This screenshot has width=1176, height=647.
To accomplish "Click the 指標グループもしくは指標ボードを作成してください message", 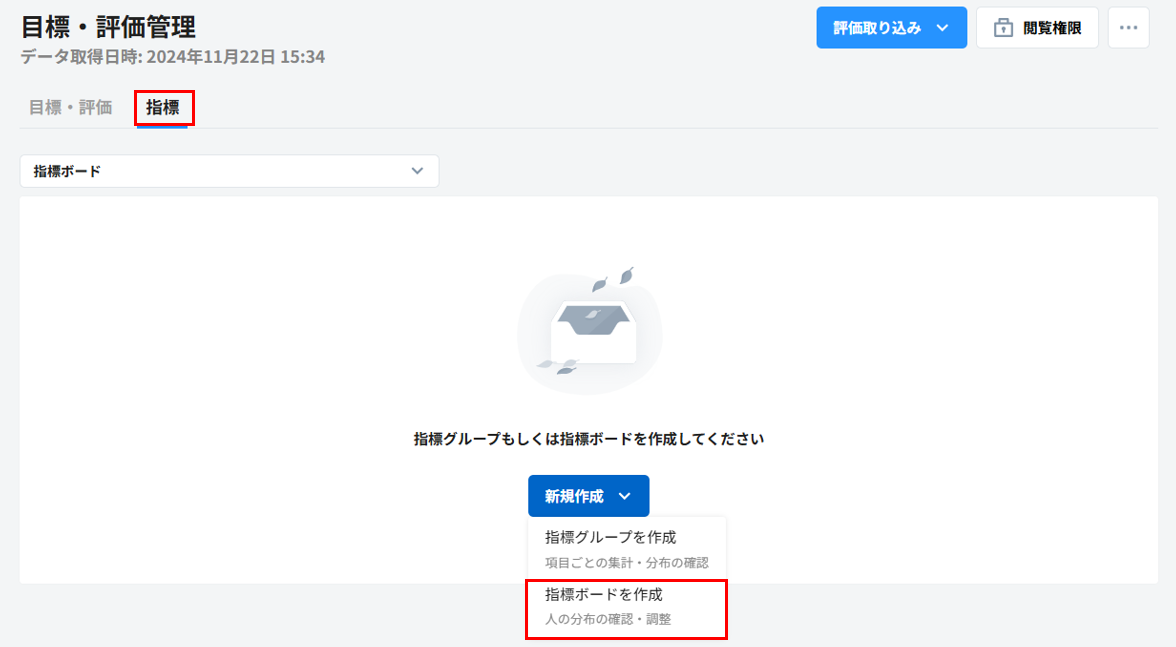I will pyautogui.click(x=589, y=439).
